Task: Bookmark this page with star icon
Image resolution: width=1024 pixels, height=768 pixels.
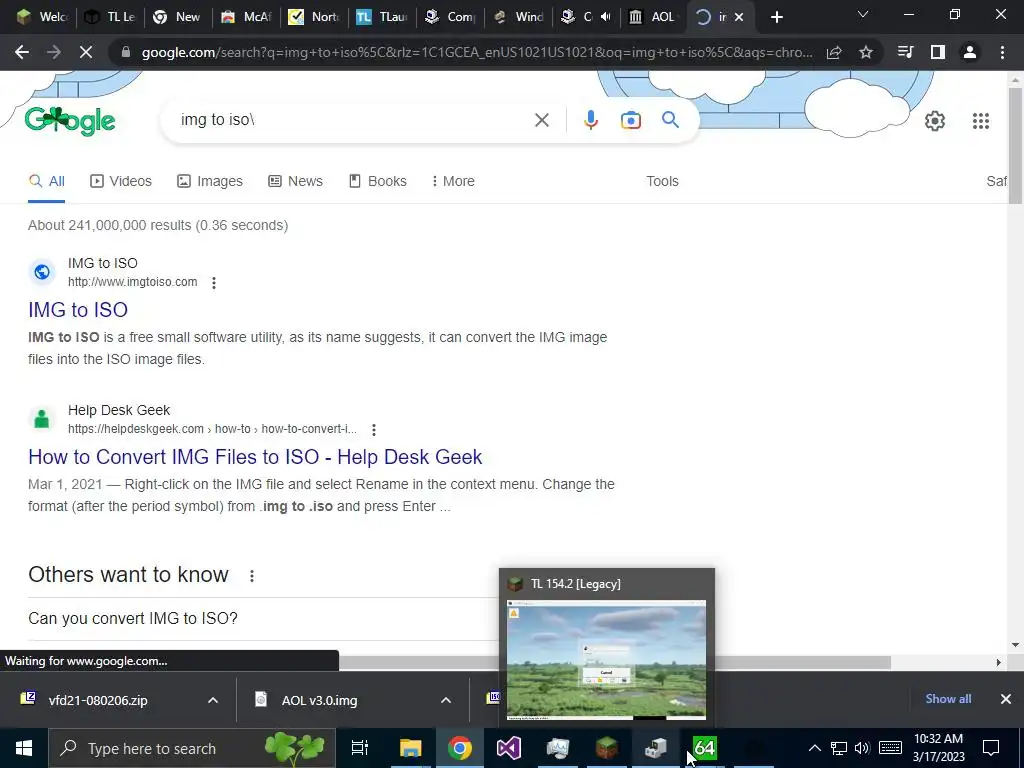Action: [866, 52]
